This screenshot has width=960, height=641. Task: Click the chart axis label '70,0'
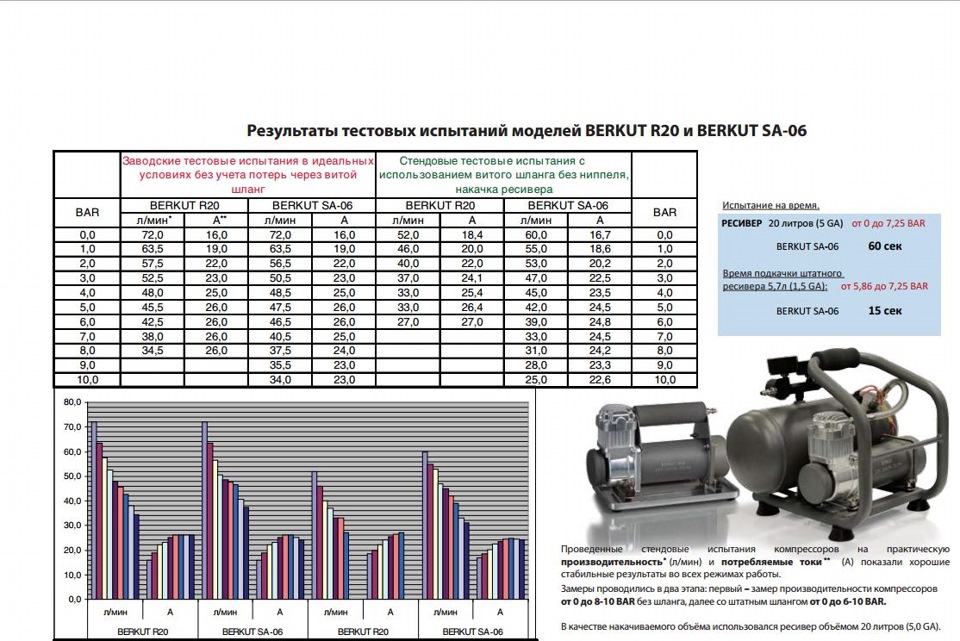(72, 427)
